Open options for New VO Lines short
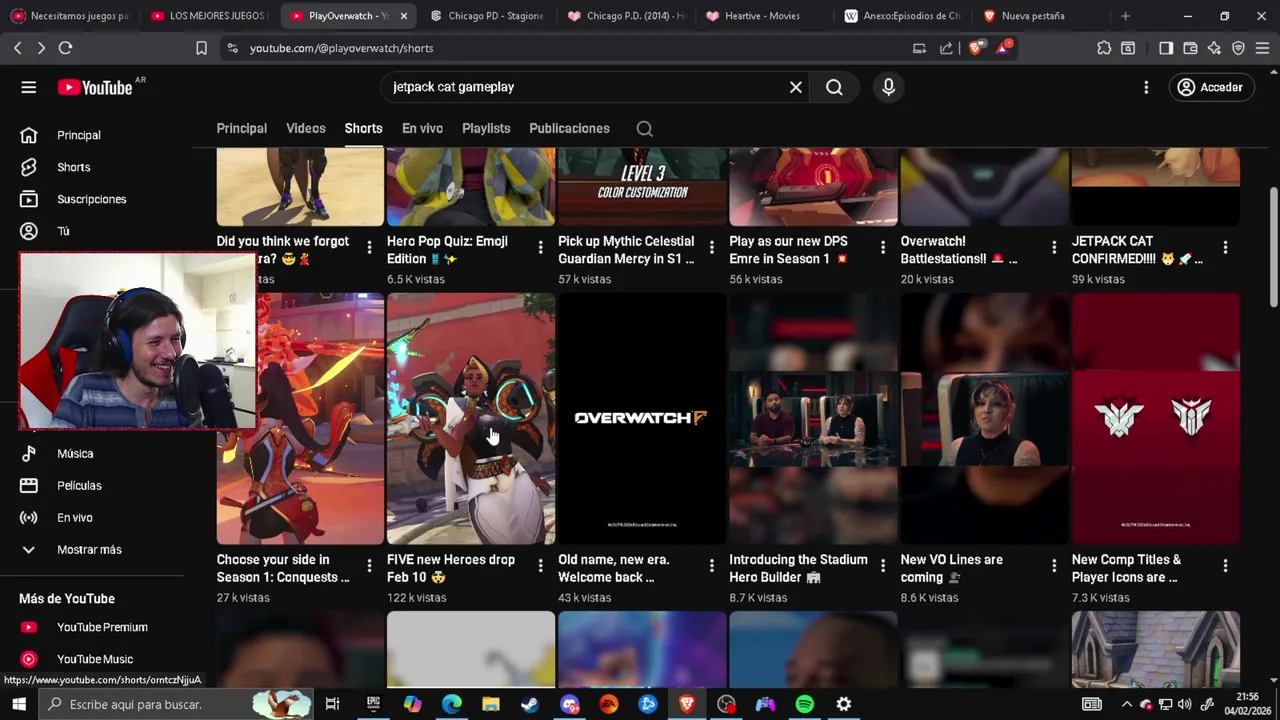 (1053, 566)
